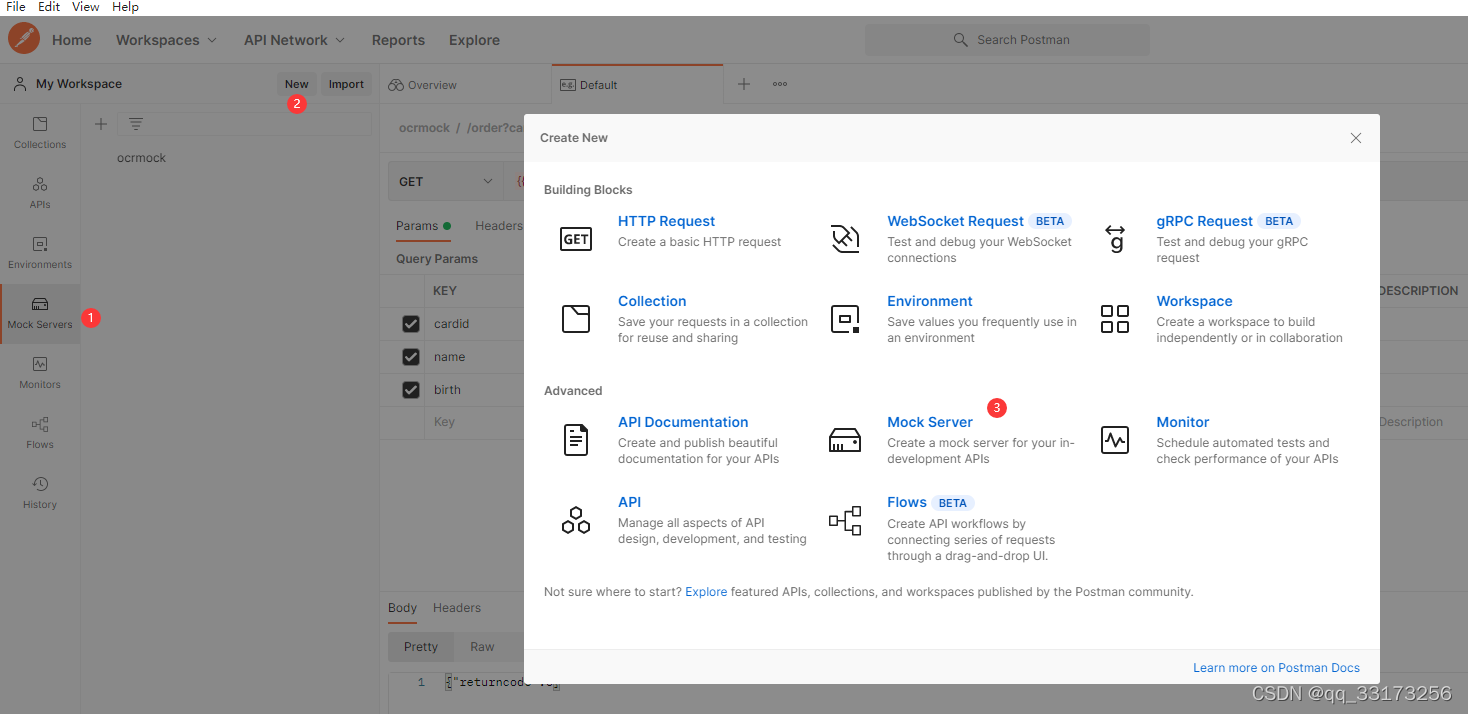Uncheck the name parameter checkbox

pyautogui.click(x=411, y=357)
